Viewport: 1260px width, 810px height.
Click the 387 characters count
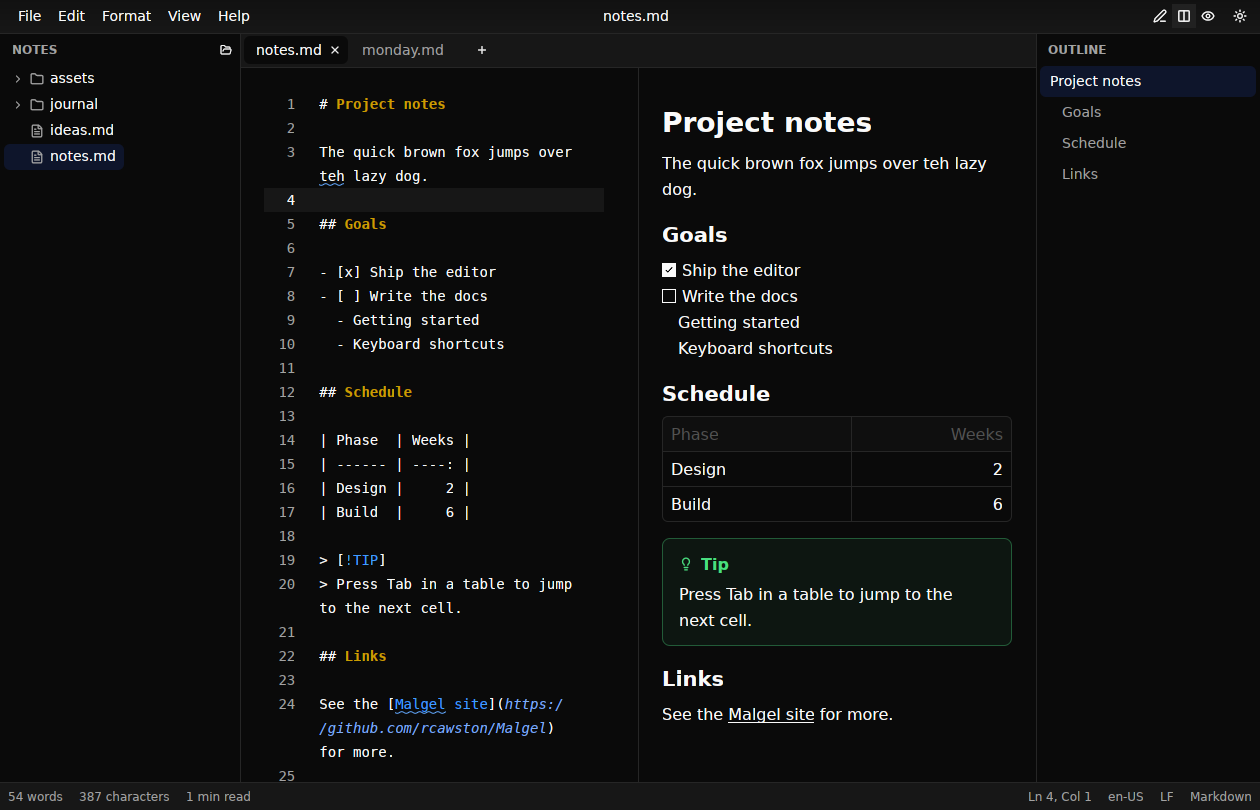tap(124, 797)
